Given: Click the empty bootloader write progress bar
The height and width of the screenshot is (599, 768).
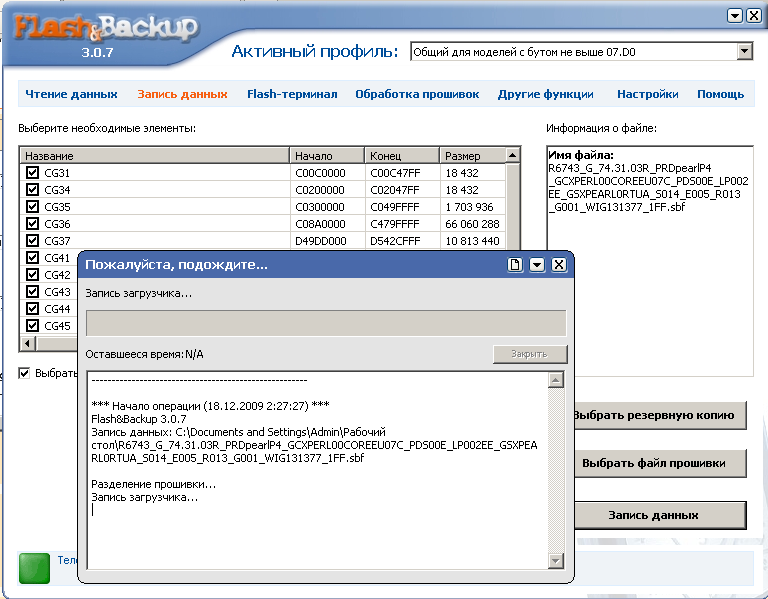Looking at the screenshot, I should [x=326, y=323].
